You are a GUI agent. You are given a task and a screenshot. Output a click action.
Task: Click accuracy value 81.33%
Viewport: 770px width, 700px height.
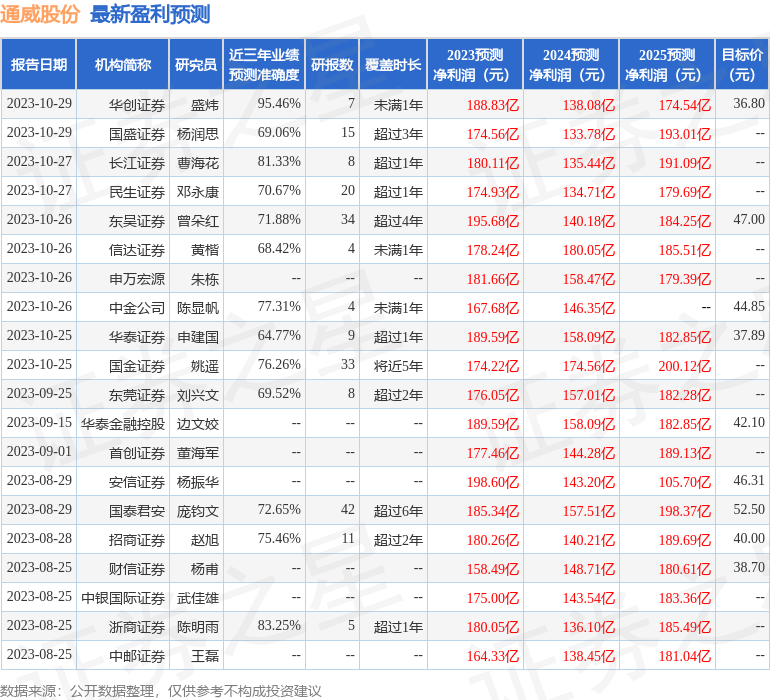pyautogui.click(x=279, y=162)
